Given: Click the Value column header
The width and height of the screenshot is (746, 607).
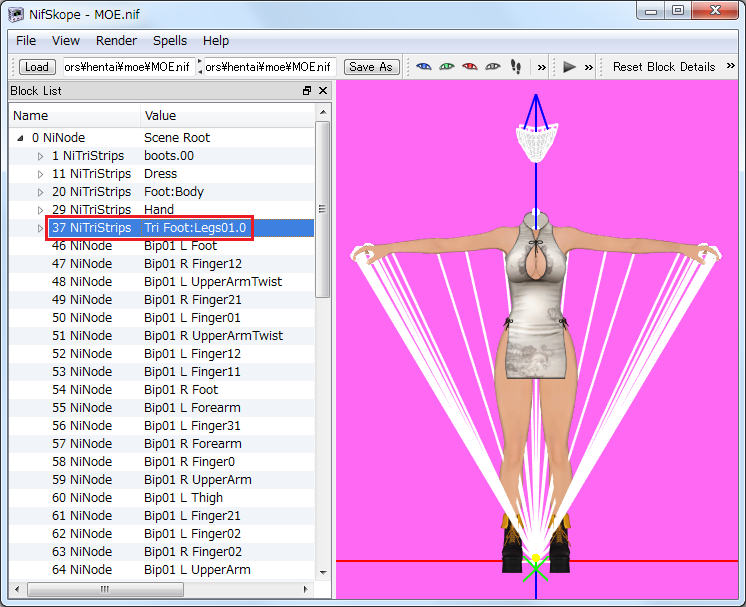Looking at the screenshot, I should [x=227, y=116].
